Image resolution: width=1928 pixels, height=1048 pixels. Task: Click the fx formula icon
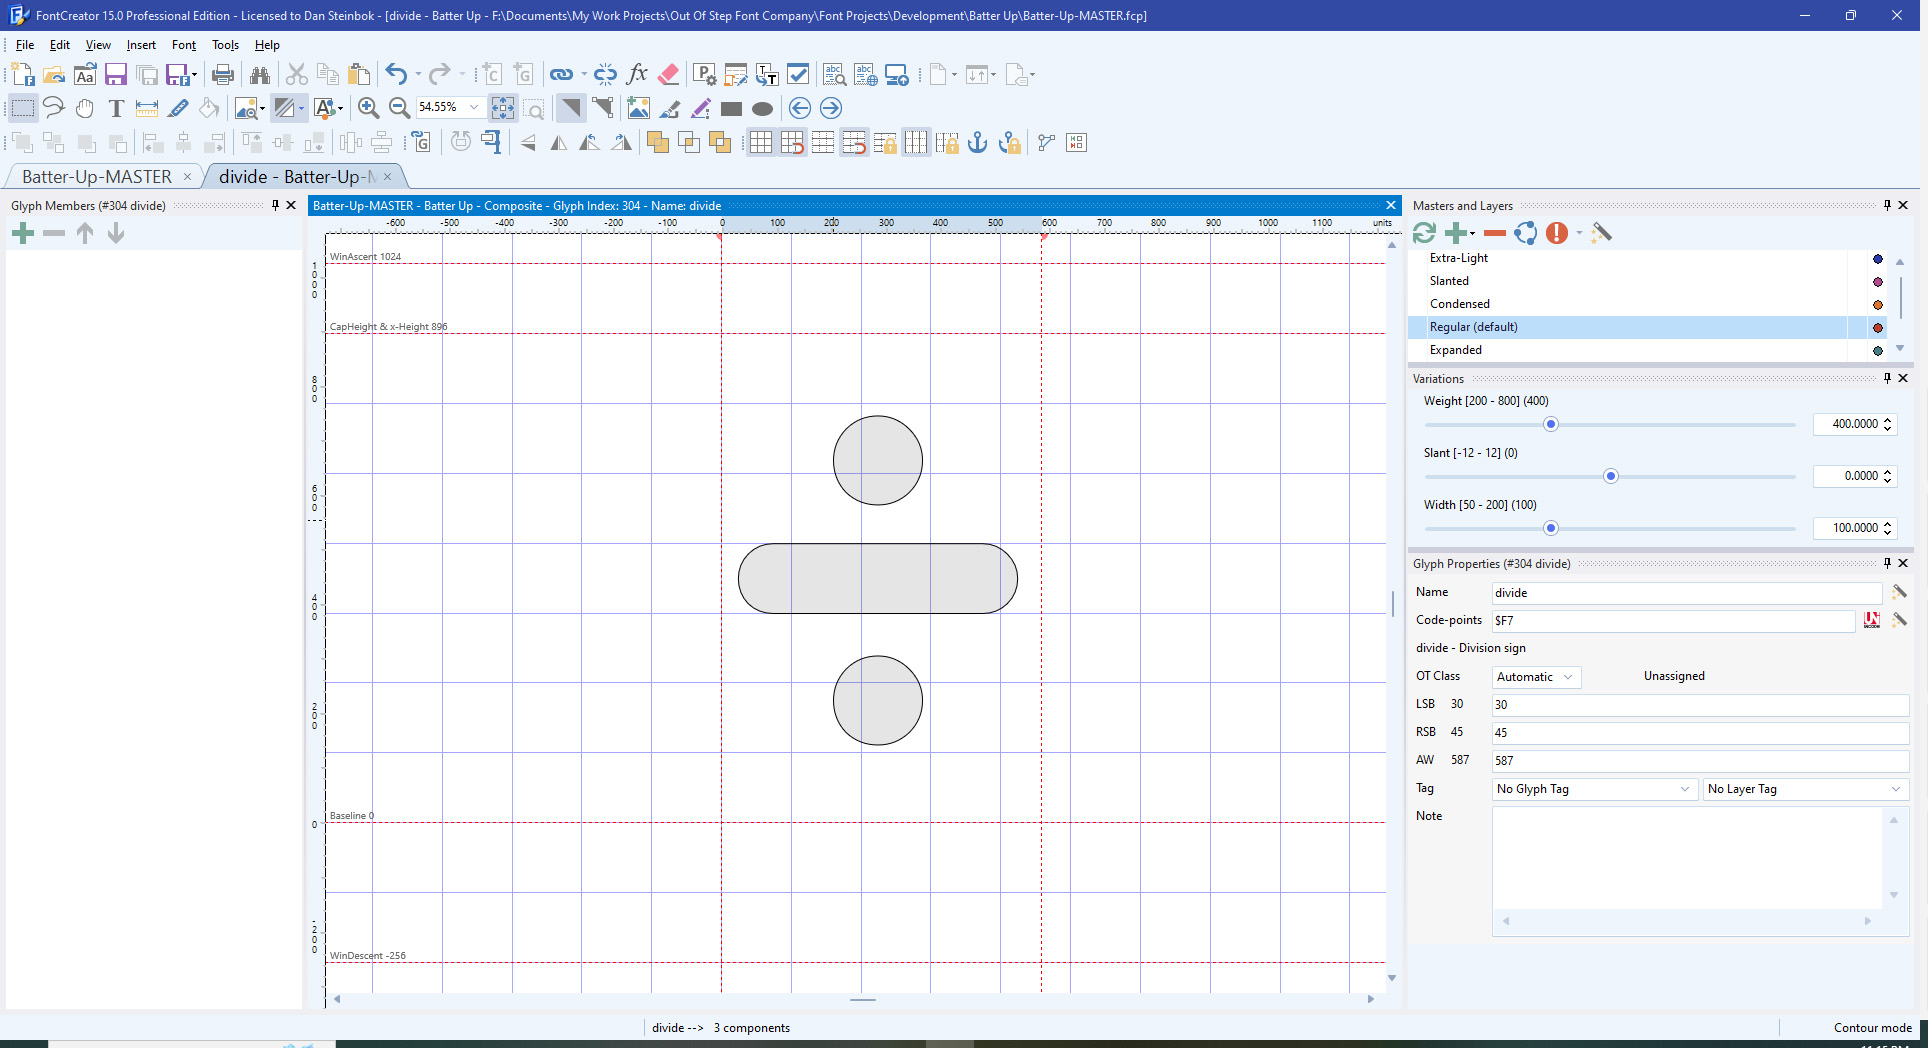637,75
